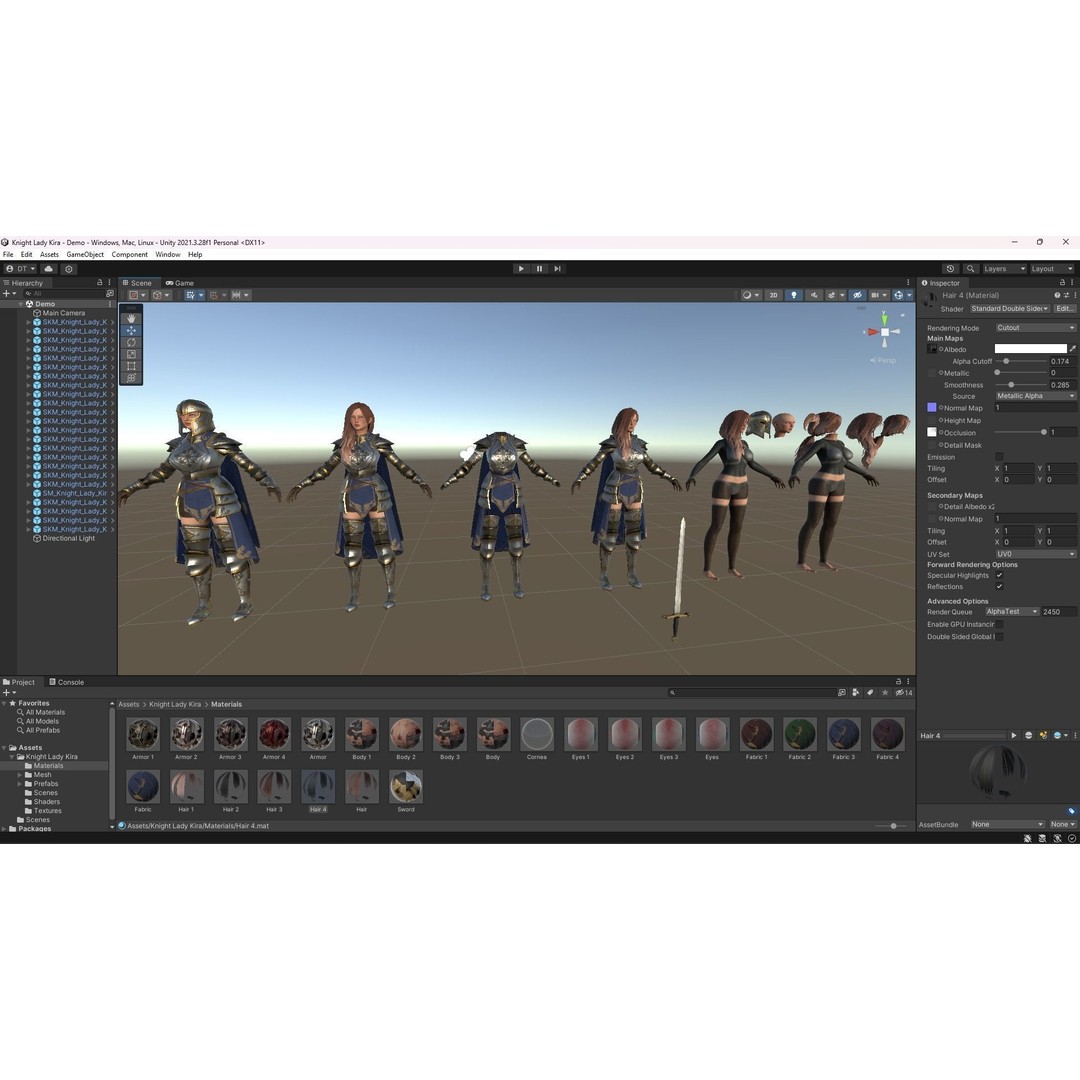Open the Shader selection dropdown
Screen dimensions: 1080x1080
coord(1009,309)
